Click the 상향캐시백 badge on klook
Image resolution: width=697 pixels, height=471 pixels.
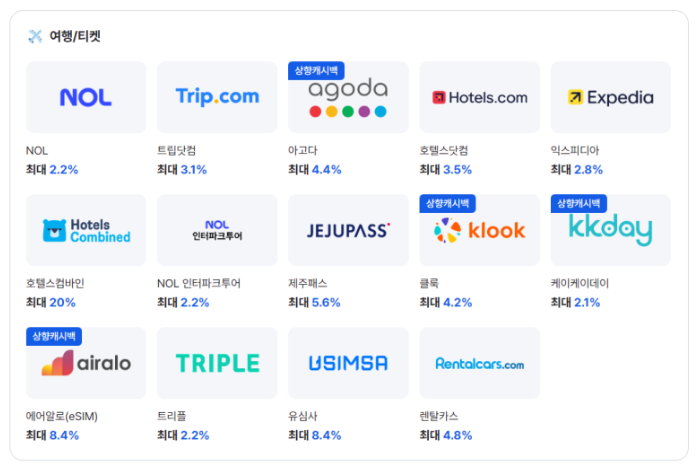point(448,203)
